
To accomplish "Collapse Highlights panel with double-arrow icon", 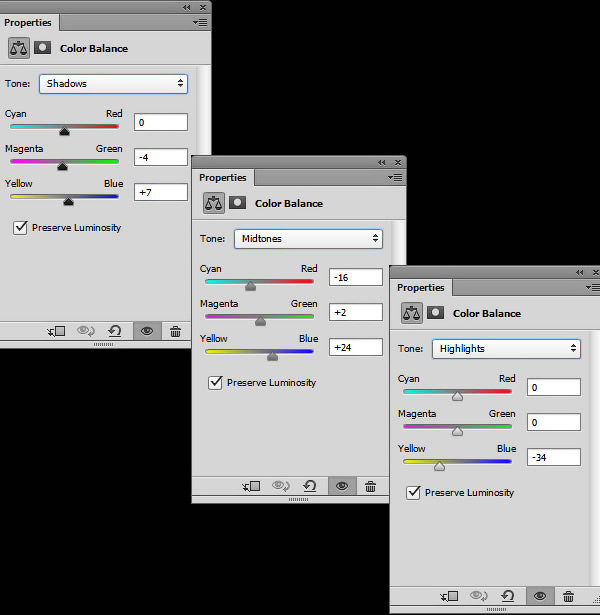I will tap(580, 272).
